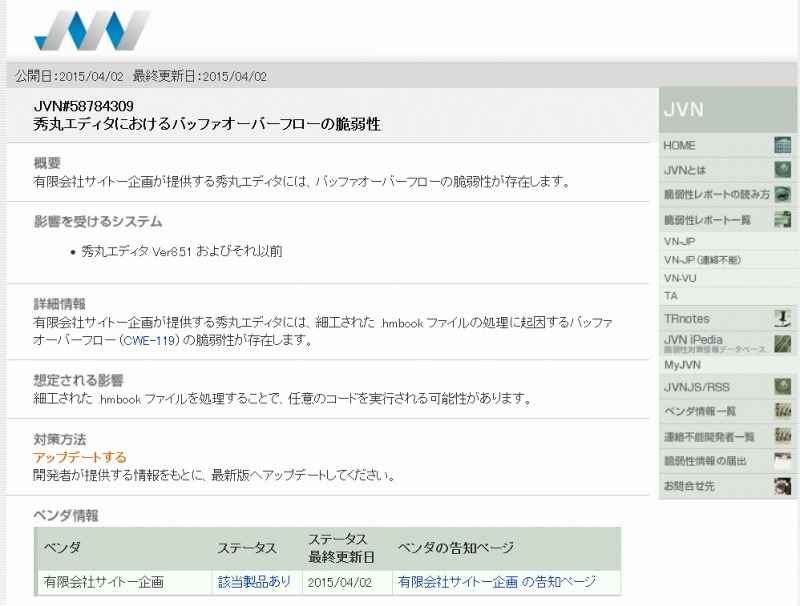Screen dimensions: 800x606
Task: Click the HOME building icon in sidebar
Action: point(782,145)
